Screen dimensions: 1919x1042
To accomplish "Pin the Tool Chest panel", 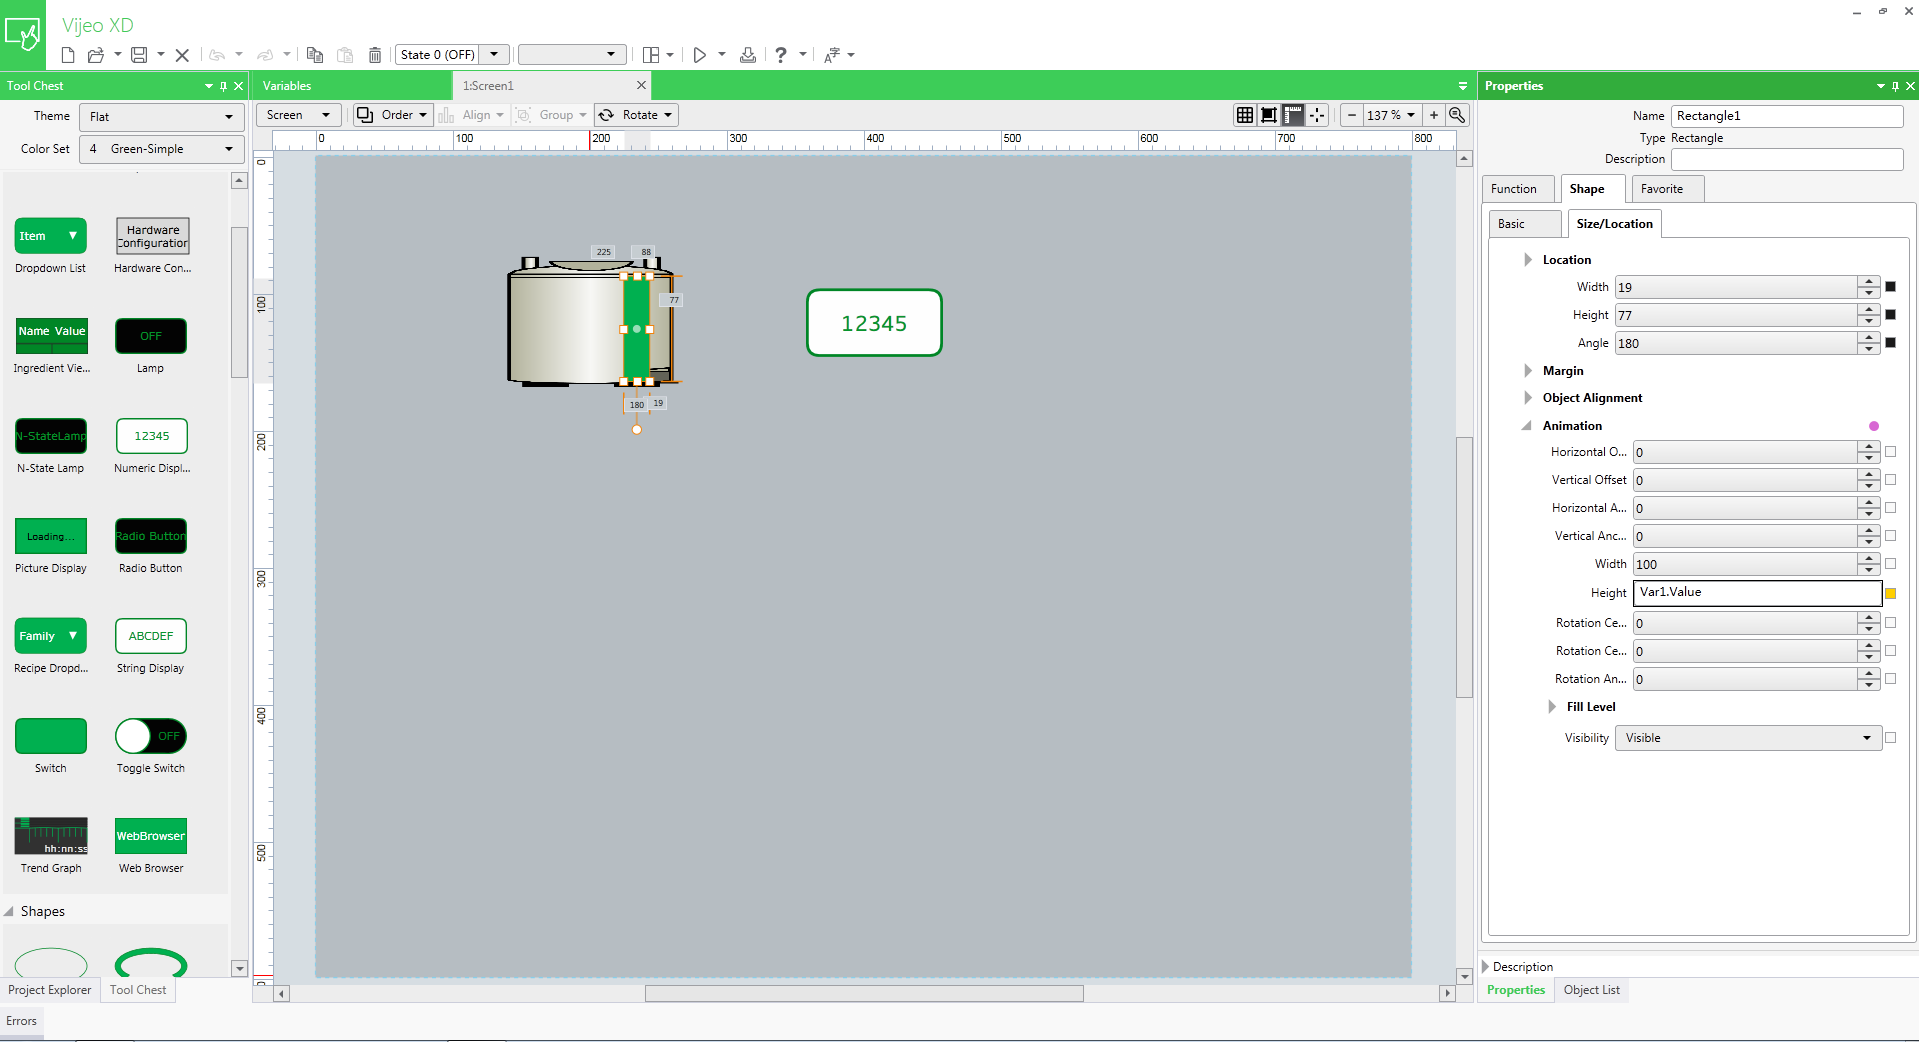I will point(224,86).
